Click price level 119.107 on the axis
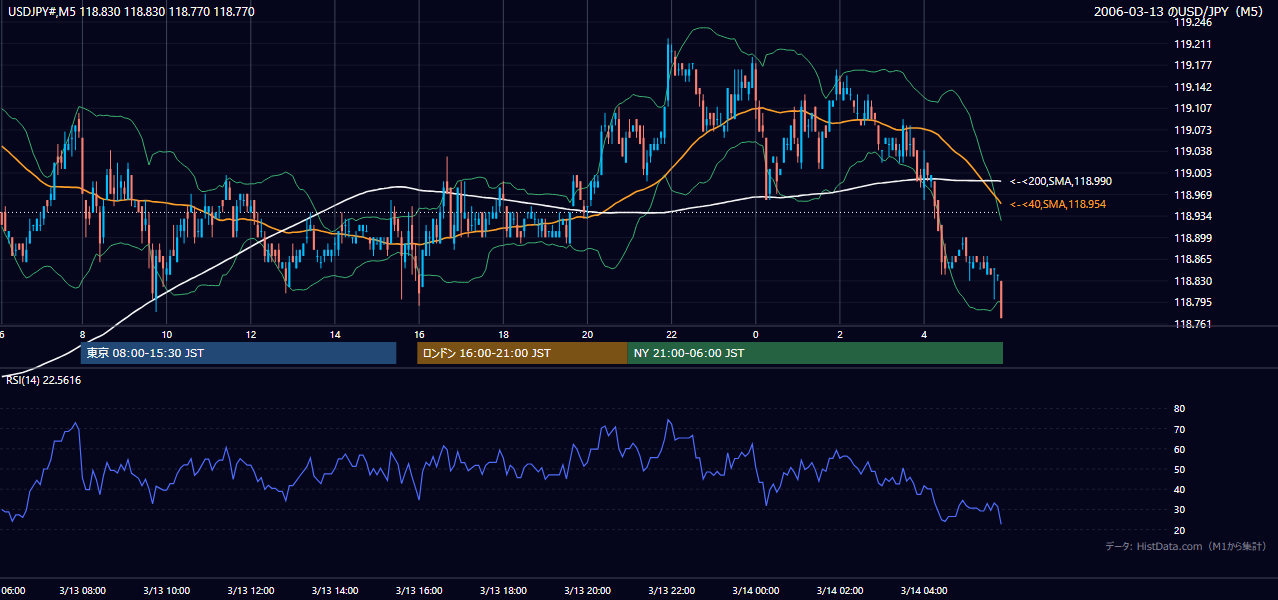Viewport: 1278px width, 600px height. [1193, 108]
